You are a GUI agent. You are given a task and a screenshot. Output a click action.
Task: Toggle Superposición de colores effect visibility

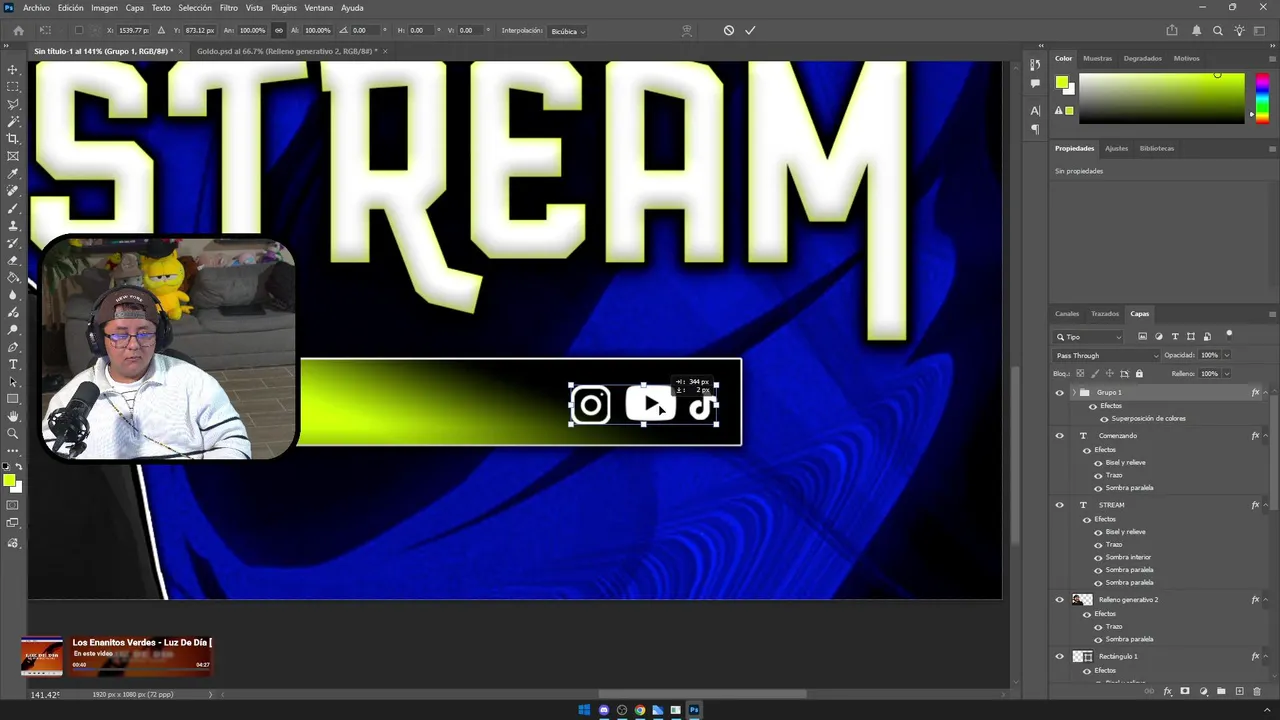[x=1105, y=419]
